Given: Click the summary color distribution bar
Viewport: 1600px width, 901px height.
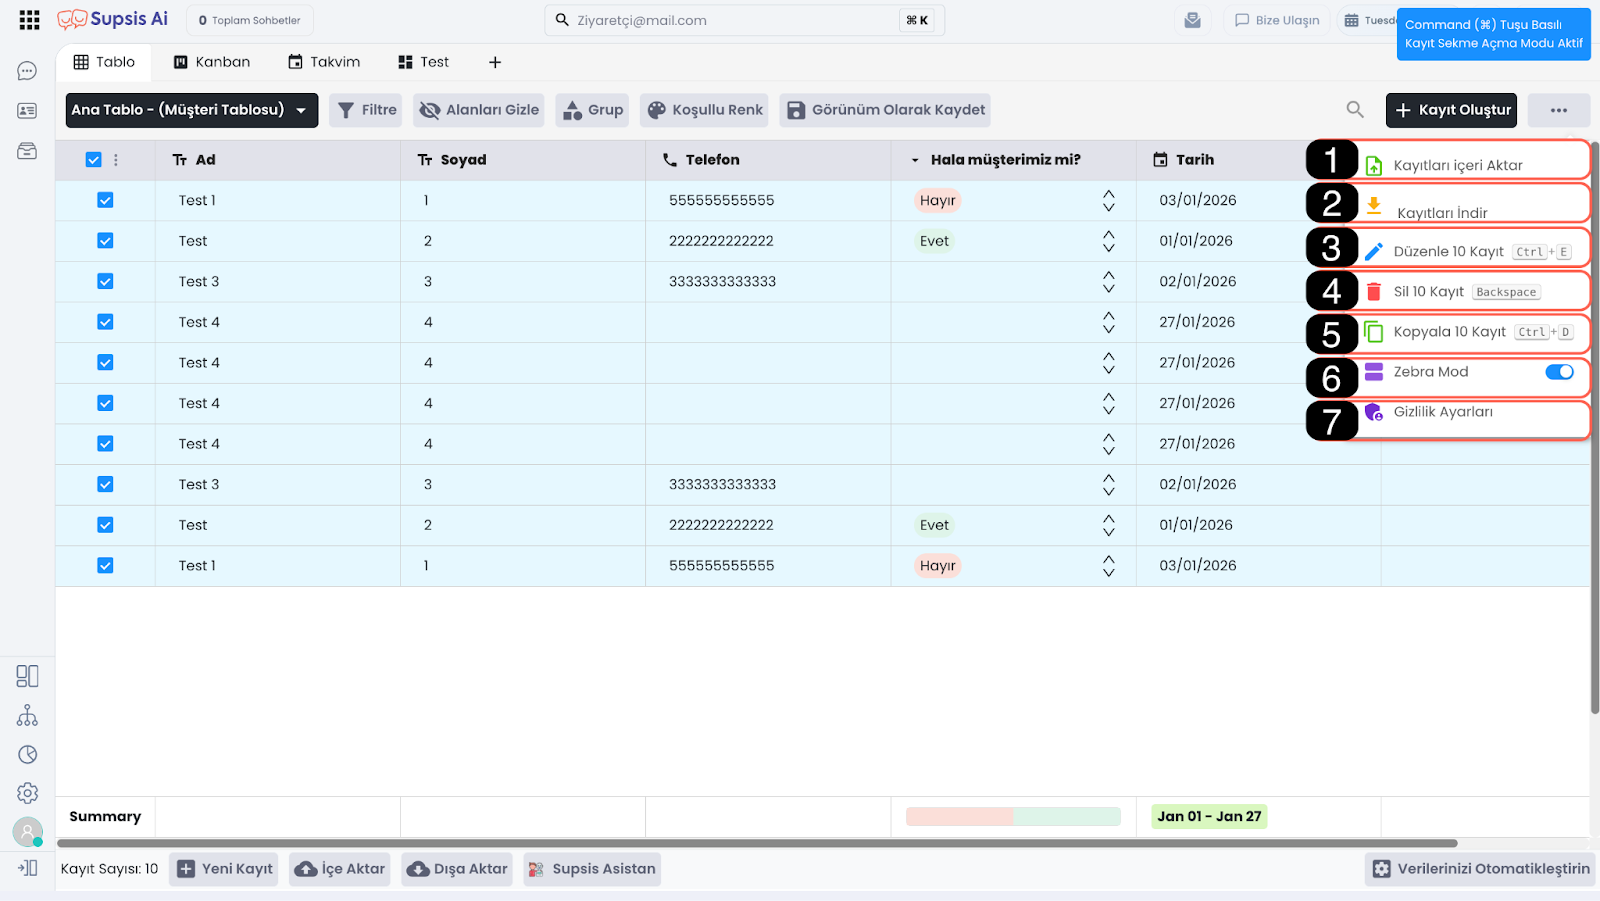Looking at the screenshot, I should 1012,817.
